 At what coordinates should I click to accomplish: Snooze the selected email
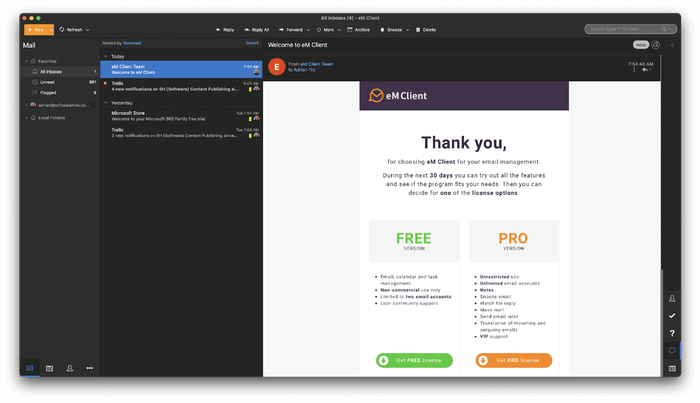tap(391, 30)
